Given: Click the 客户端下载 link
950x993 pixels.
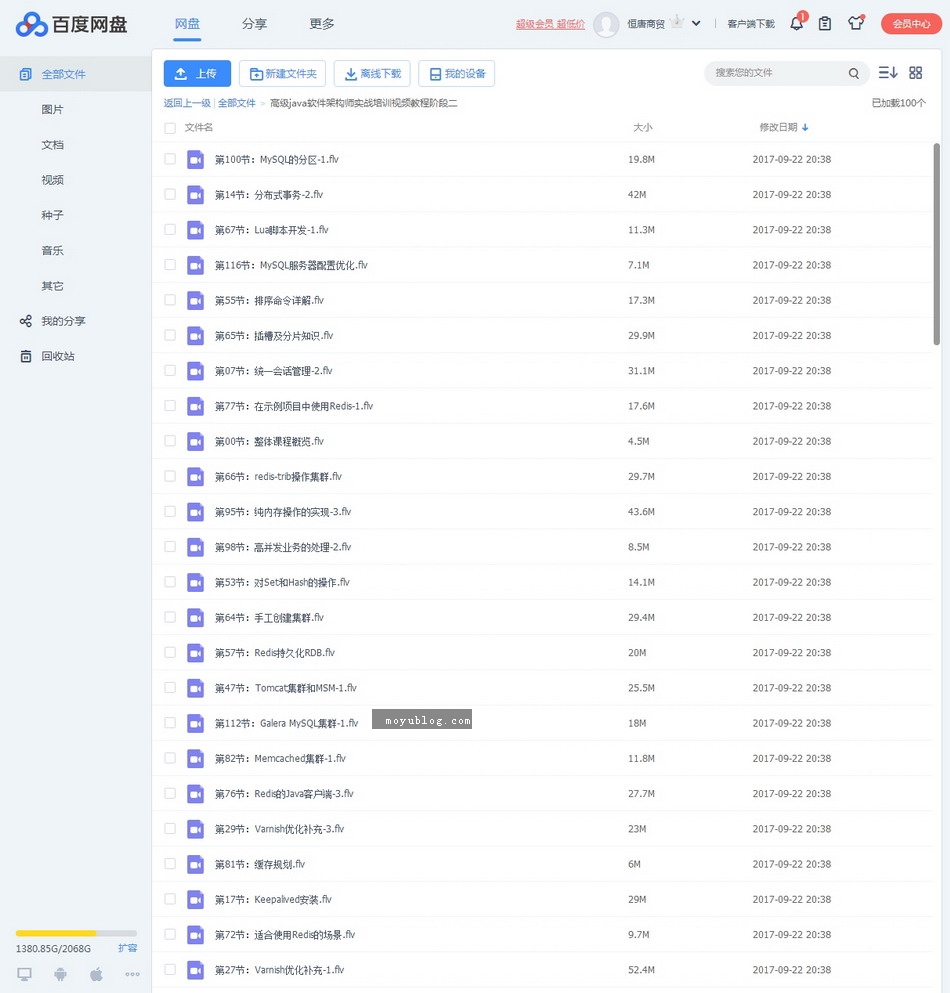Looking at the screenshot, I should click(x=751, y=24).
